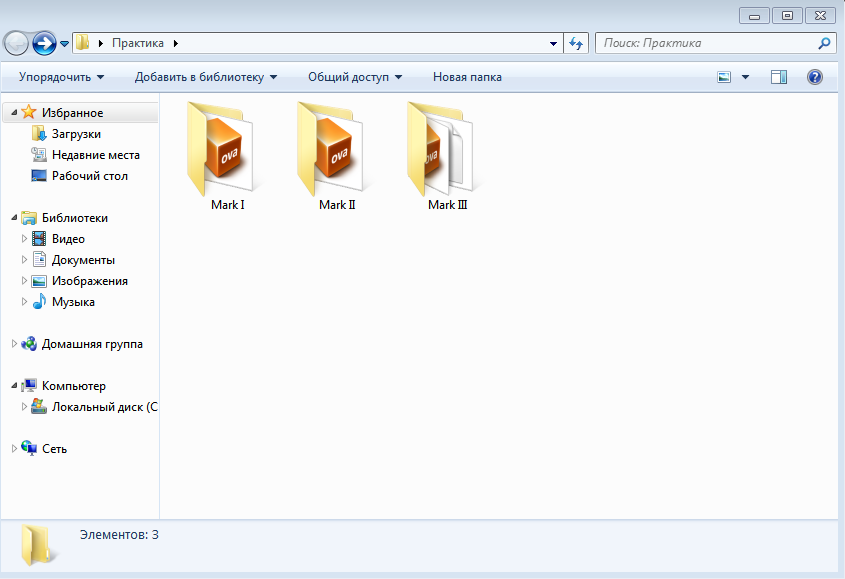This screenshot has width=845, height=579.
Task: Open Загрузки in favorites
Action: (77, 134)
